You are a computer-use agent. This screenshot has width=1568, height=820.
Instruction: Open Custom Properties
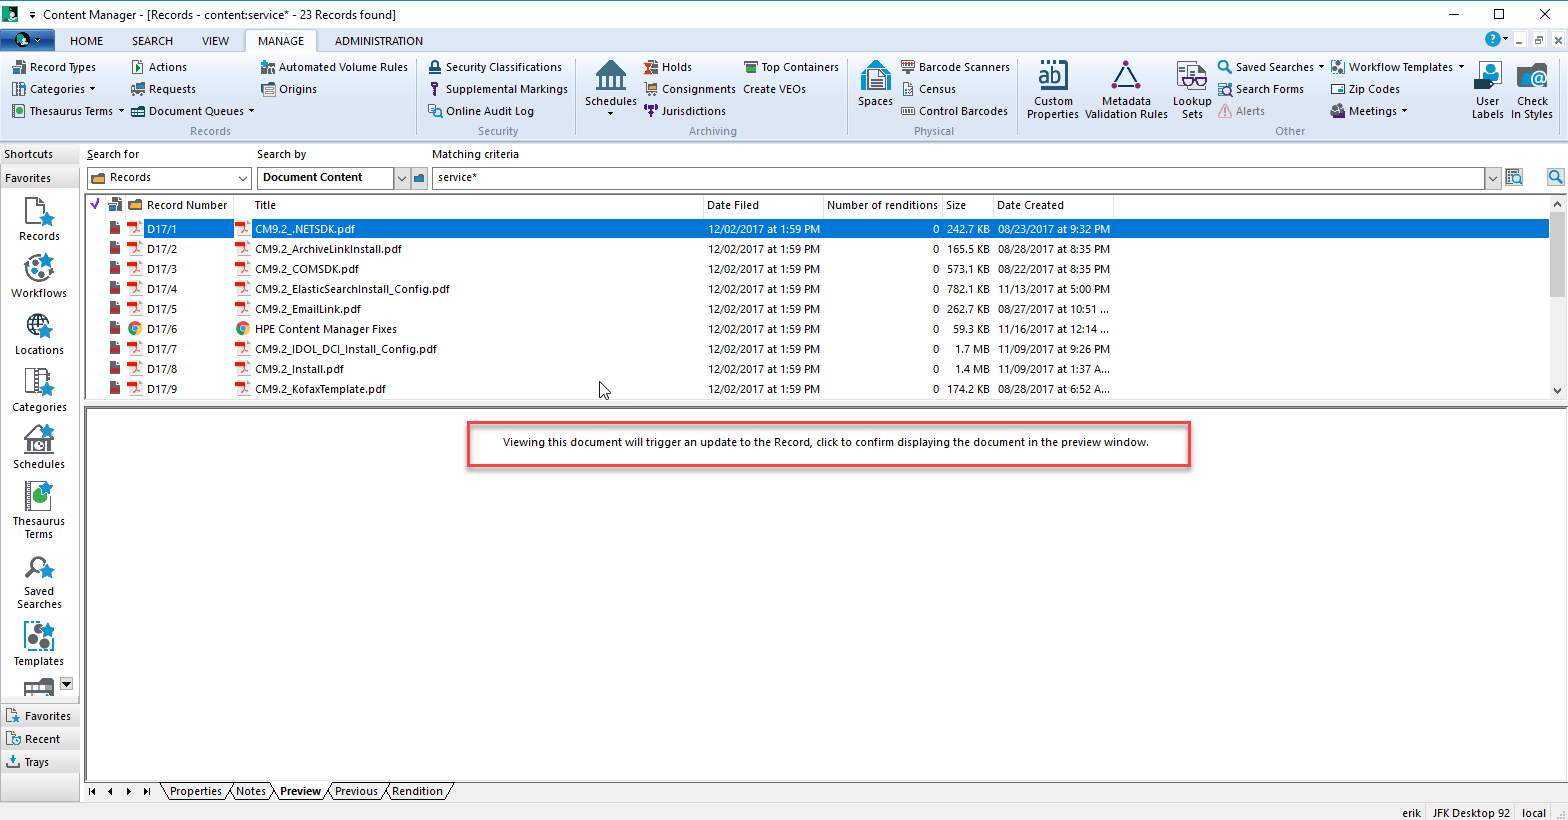click(x=1053, y=90)
